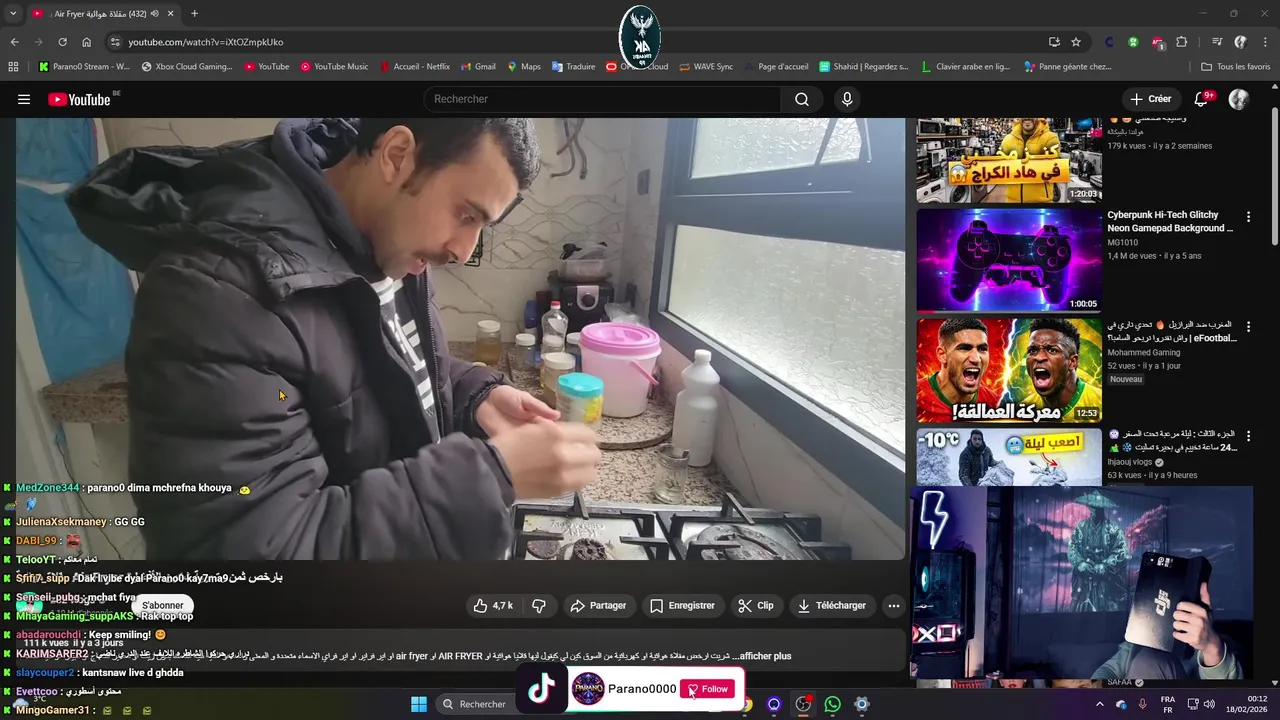Click the Partager share button
This screenshot has width=1280, height=720.
[598, 605]
